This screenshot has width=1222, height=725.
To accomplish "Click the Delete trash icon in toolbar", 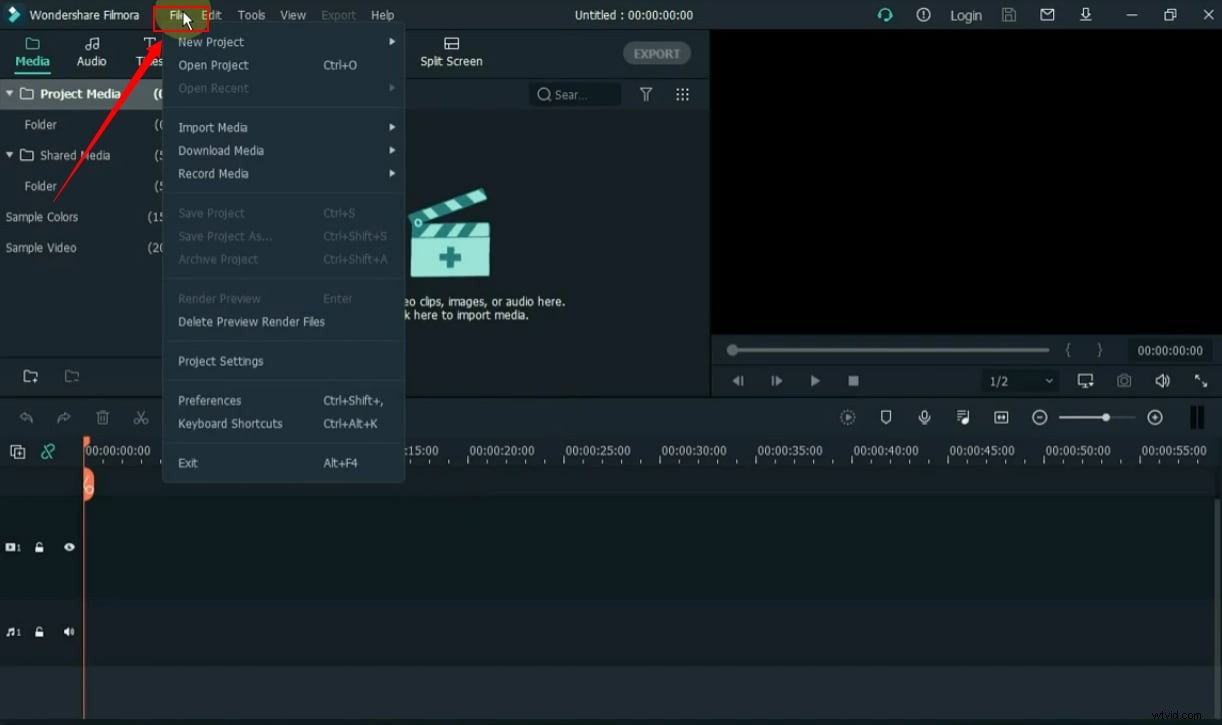I will coord(102,417).
